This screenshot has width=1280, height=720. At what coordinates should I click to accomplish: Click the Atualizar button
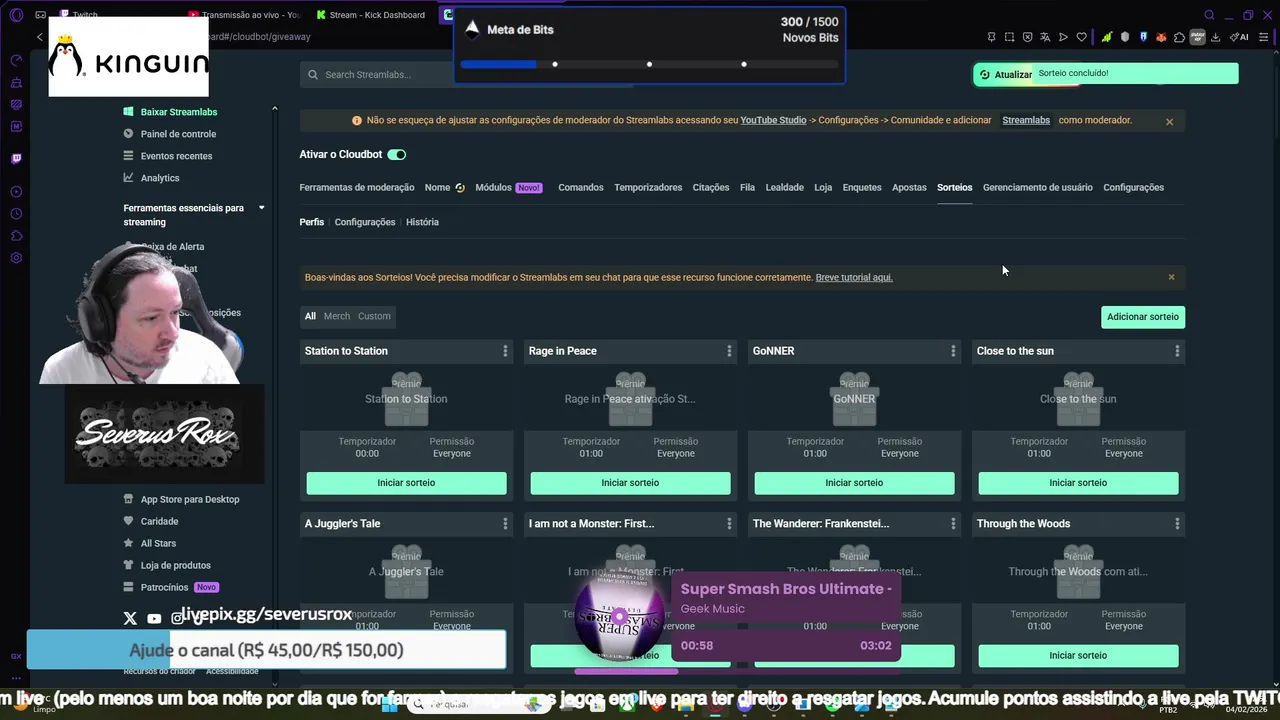(x=1006, y=74)
